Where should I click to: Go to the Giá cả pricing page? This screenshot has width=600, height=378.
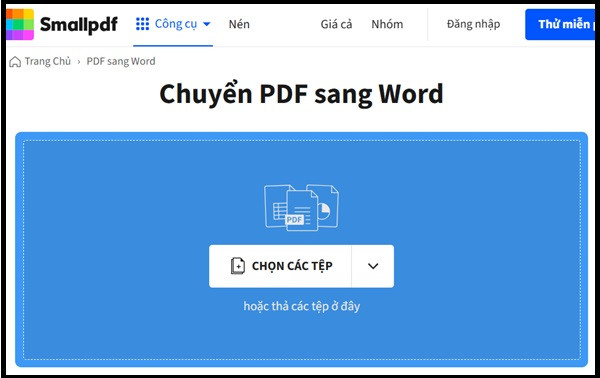pos(336,24)
